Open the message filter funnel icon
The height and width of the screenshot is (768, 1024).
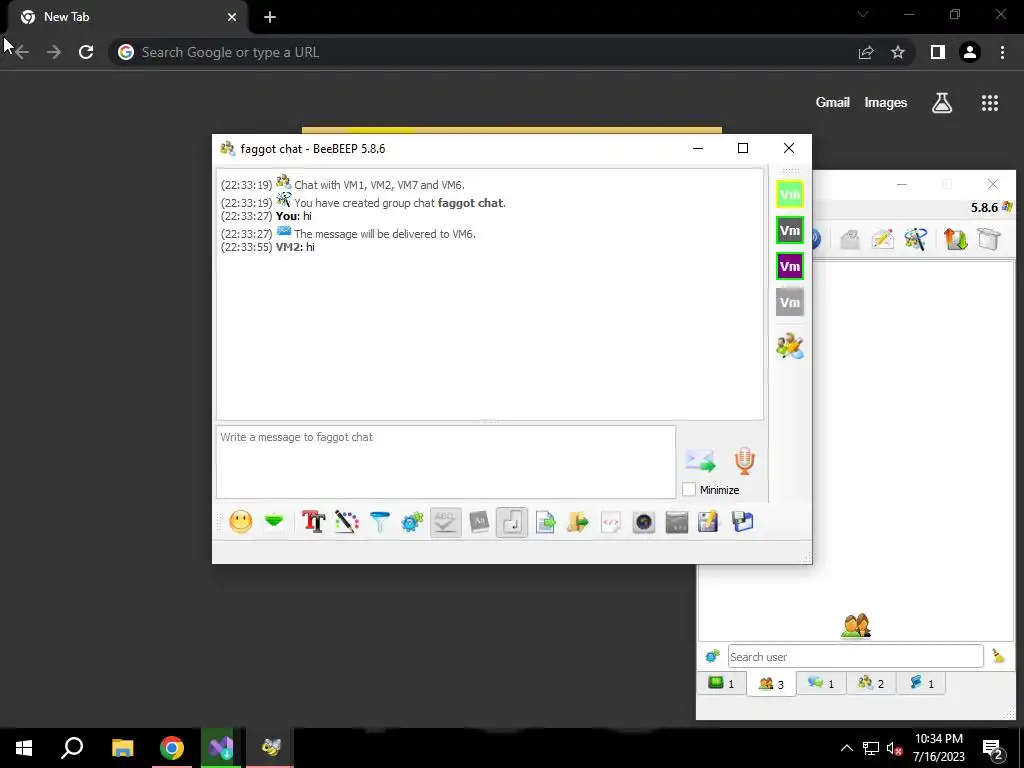click(379, 522)
